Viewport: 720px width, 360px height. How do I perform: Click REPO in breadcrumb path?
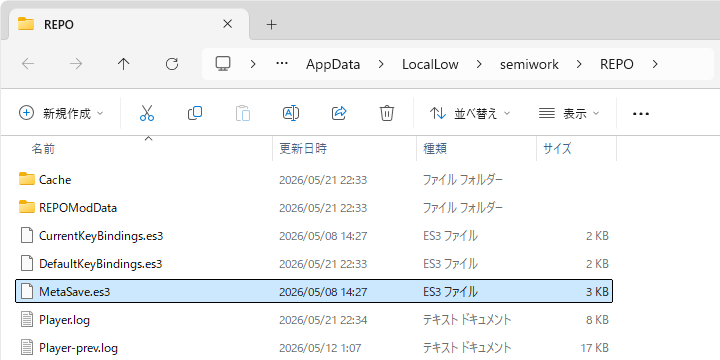617,64
